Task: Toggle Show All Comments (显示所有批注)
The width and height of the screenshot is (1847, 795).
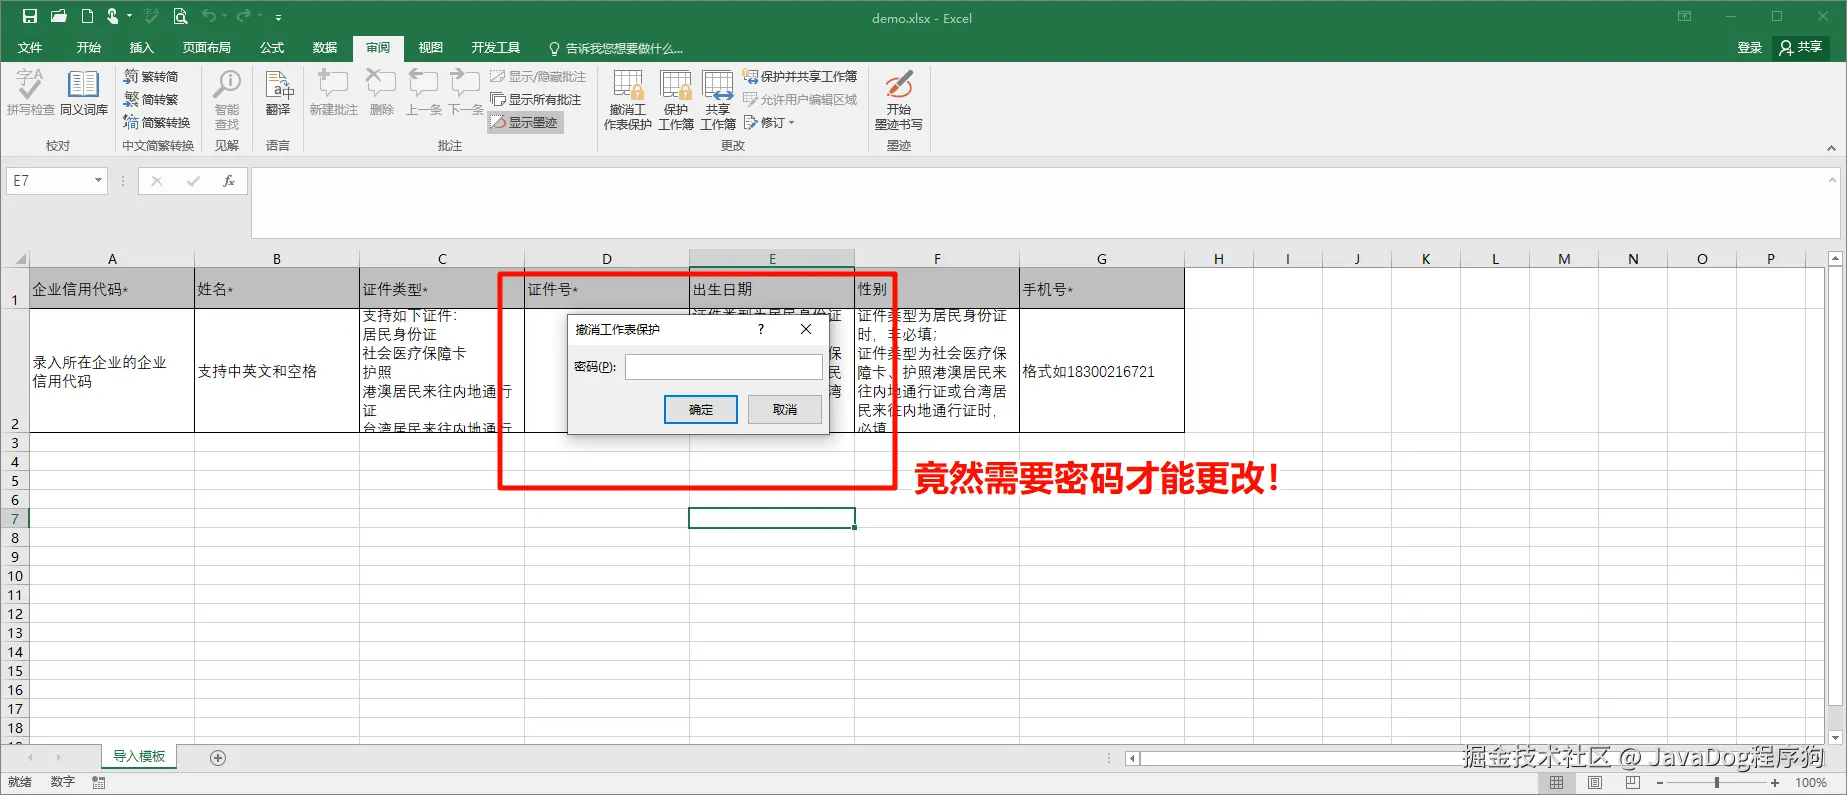Action: coord(536,100)
